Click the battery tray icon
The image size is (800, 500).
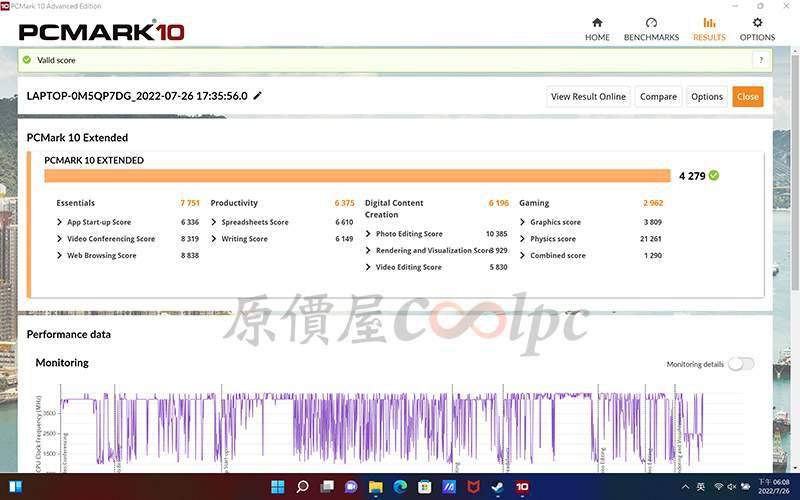coord(745,487)
